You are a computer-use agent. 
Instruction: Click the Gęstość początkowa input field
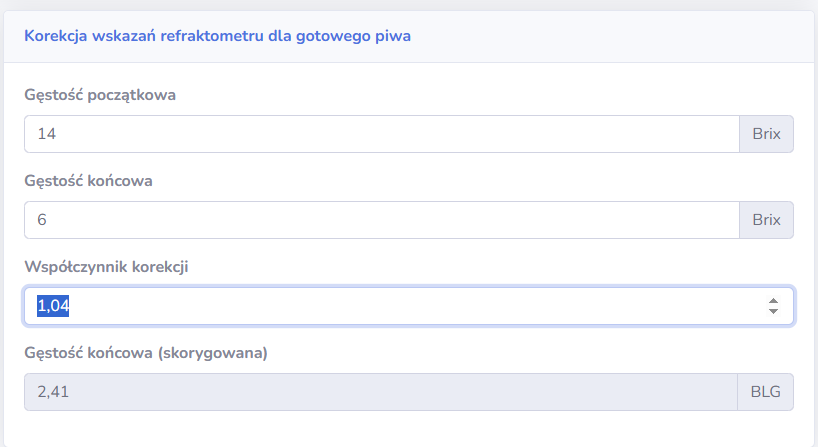380,134
